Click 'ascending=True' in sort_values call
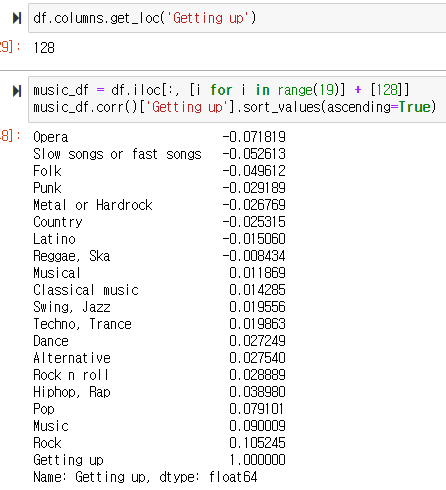The image size is (446, 490). 378,107
